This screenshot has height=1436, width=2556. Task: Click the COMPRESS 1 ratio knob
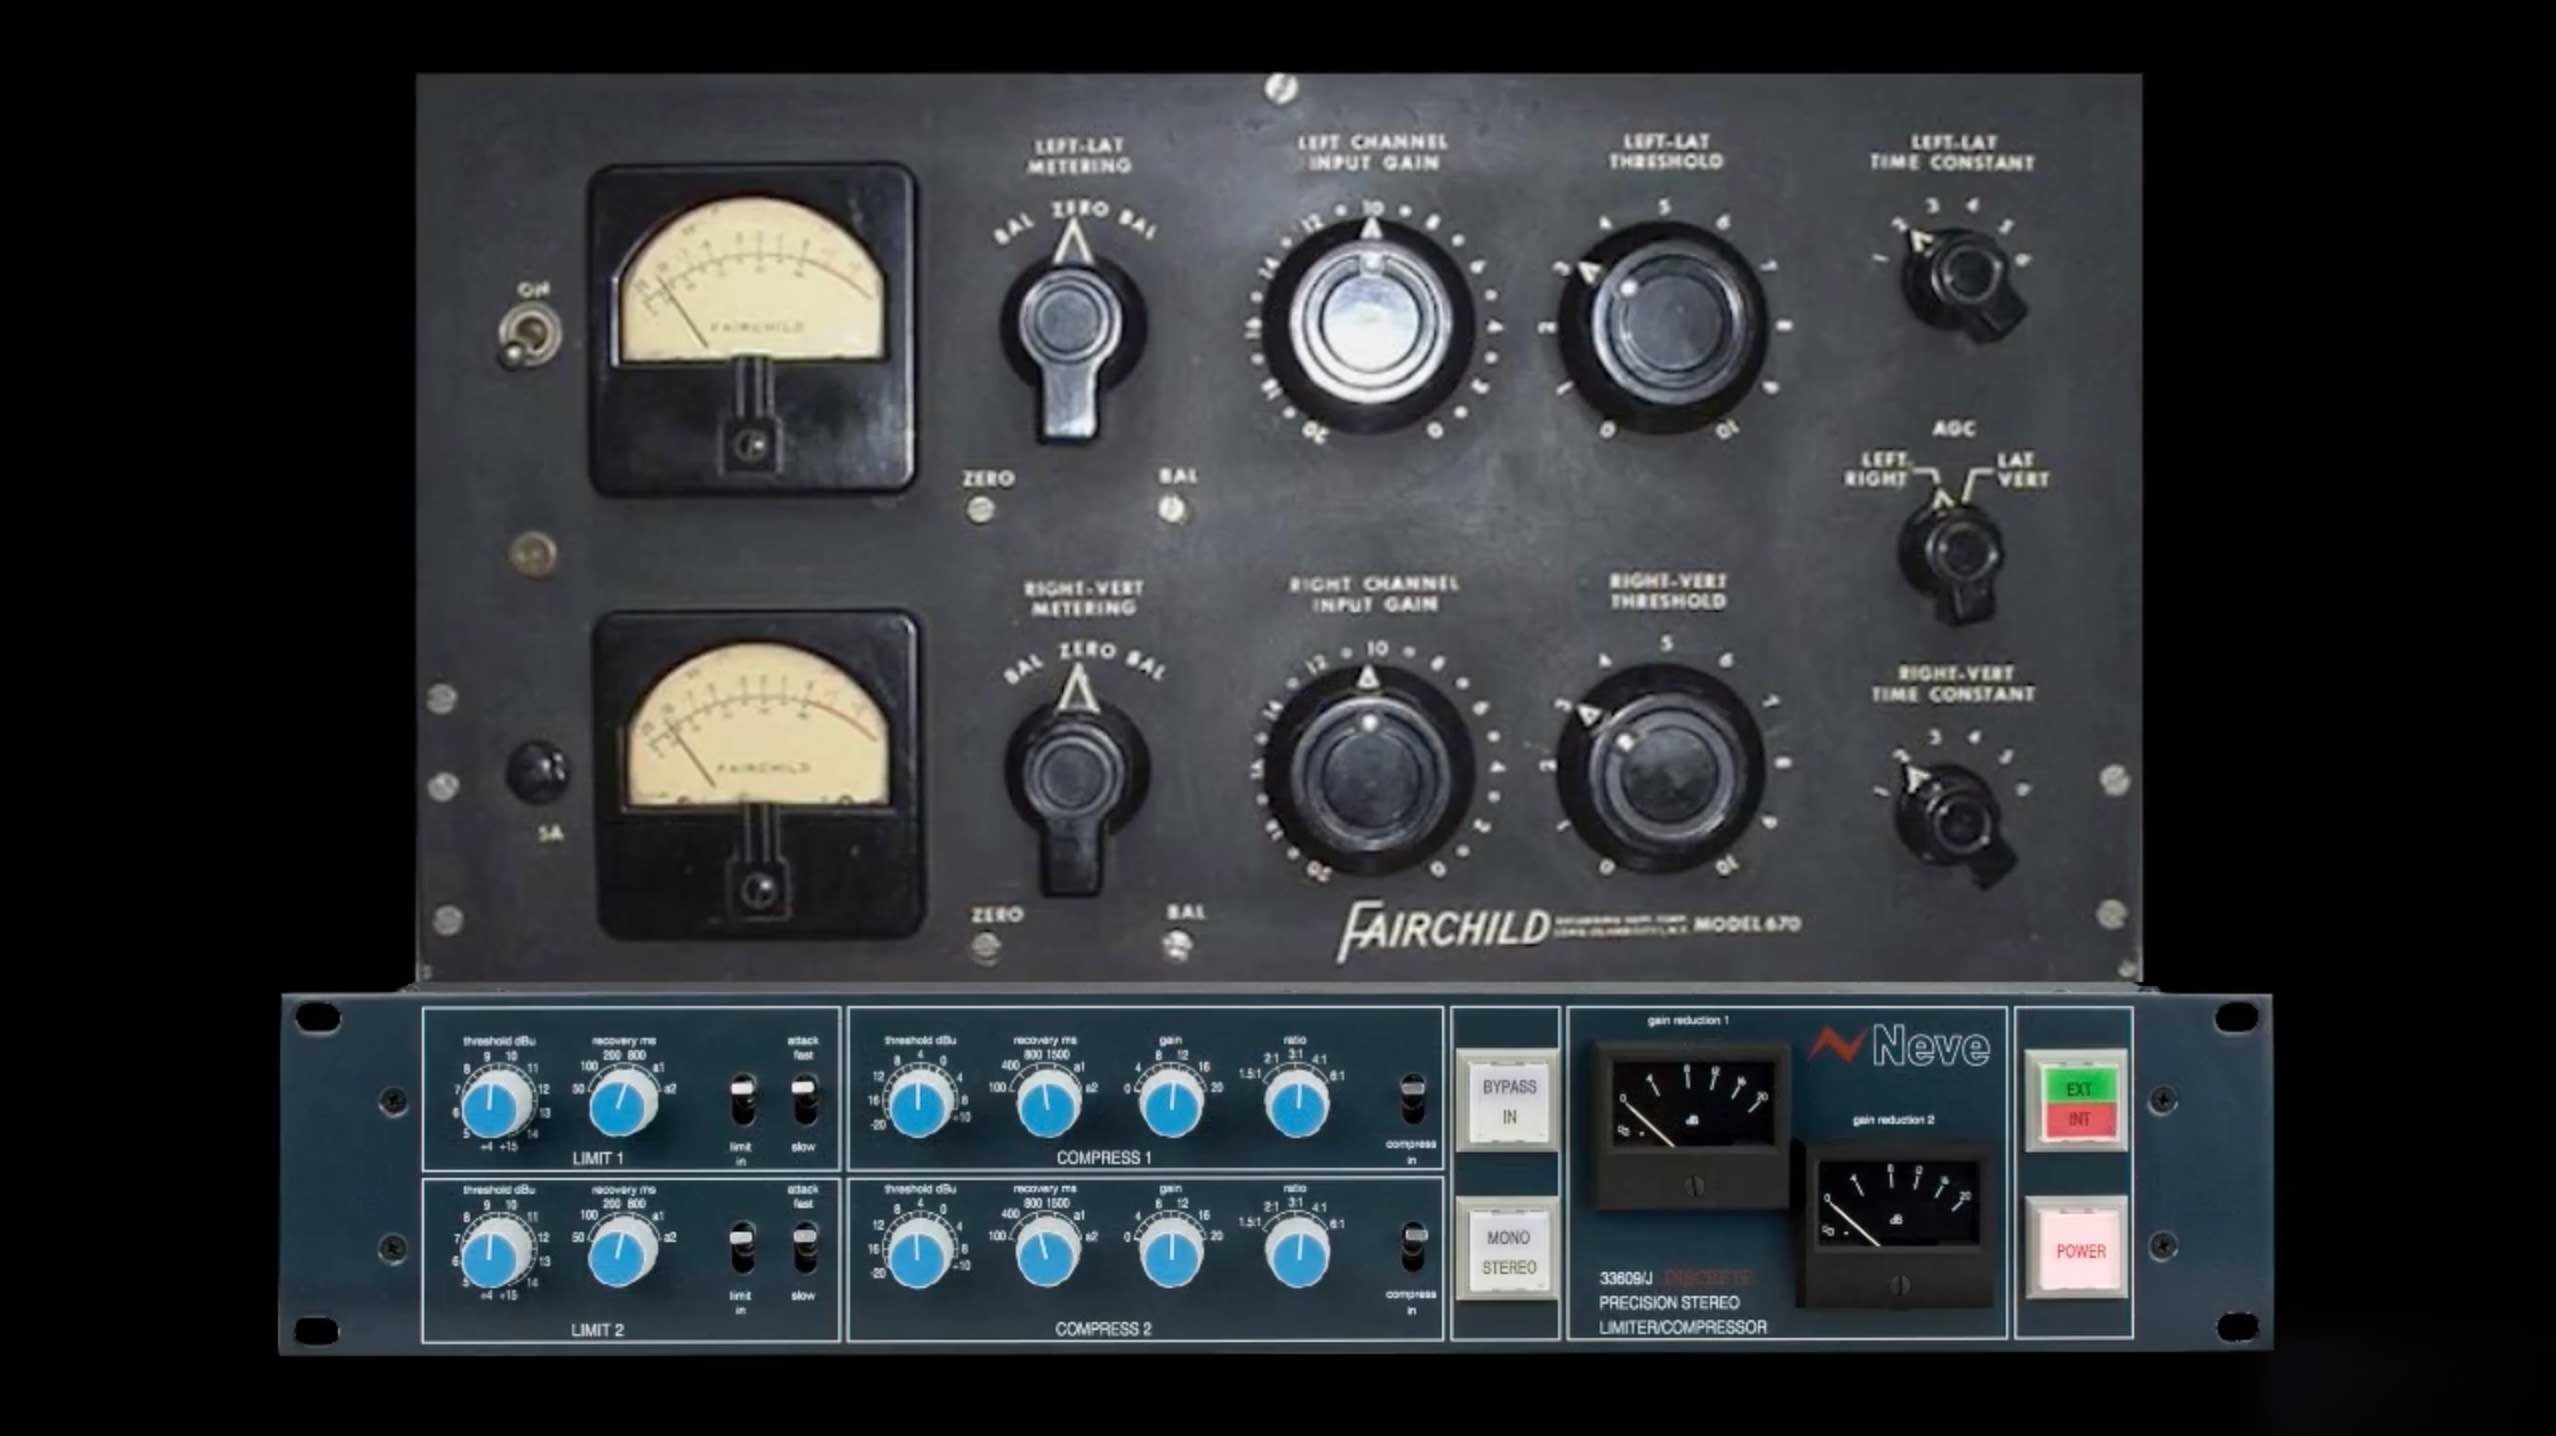click(1296, 1105)
